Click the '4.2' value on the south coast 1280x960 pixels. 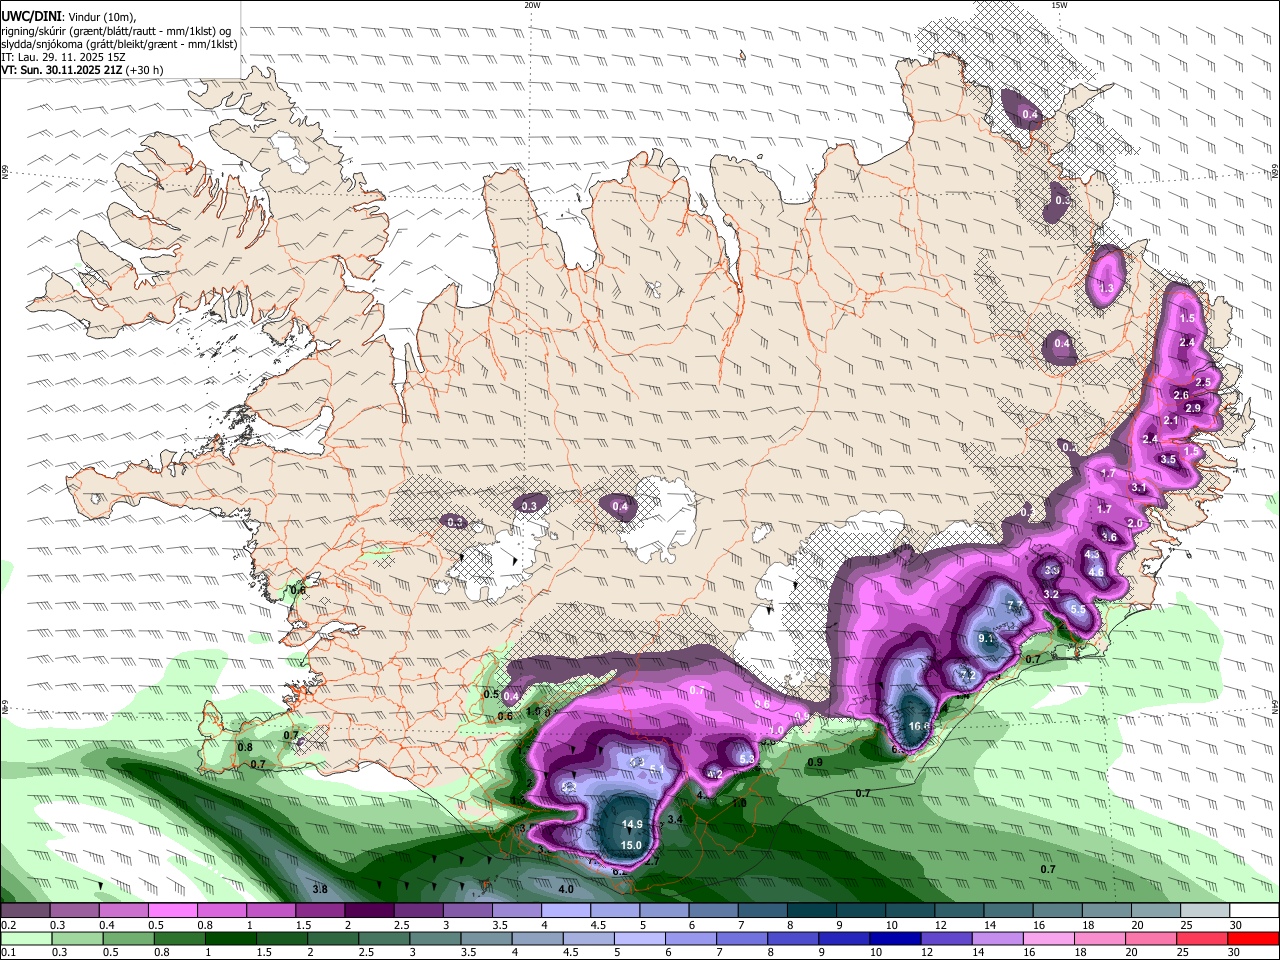[x=714, y=774]
